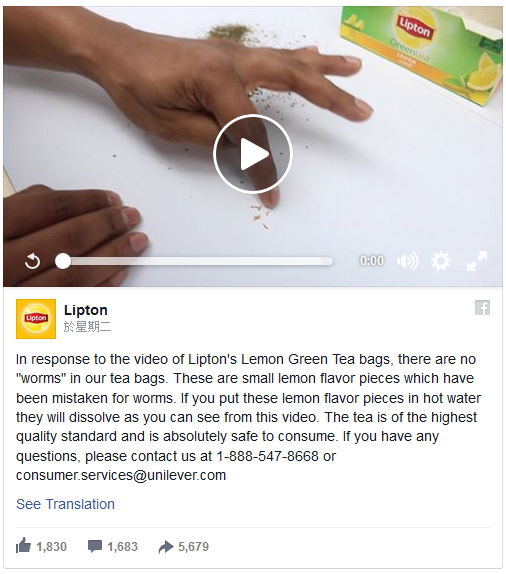506x574 pixels.
Task: Click the 5,679 shares count
Action: (193, 547)
